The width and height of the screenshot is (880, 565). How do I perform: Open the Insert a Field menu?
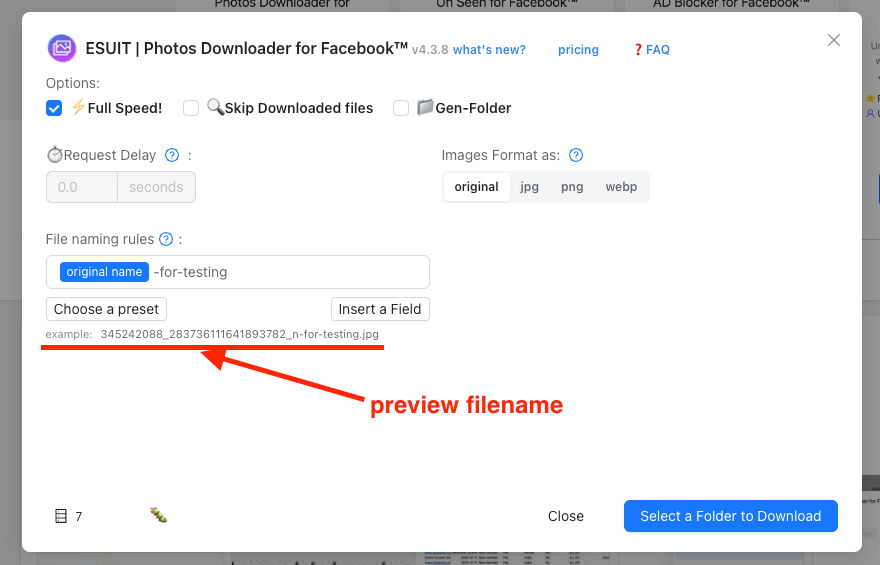380,309
